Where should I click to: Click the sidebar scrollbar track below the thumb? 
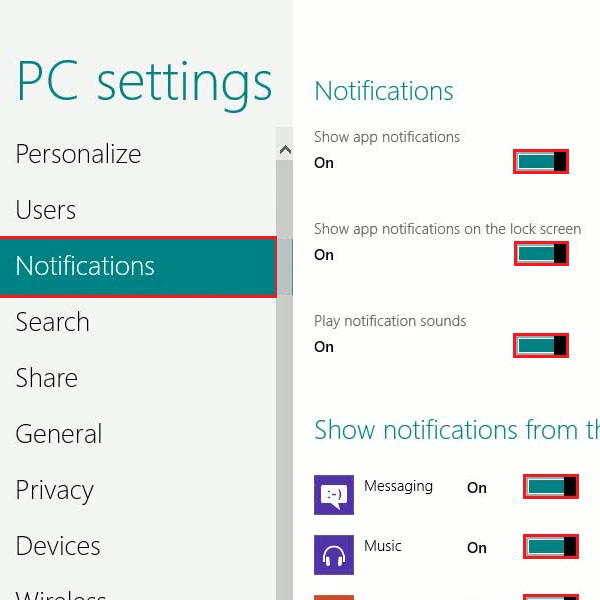pyautogui.click(x=284, y=448)
